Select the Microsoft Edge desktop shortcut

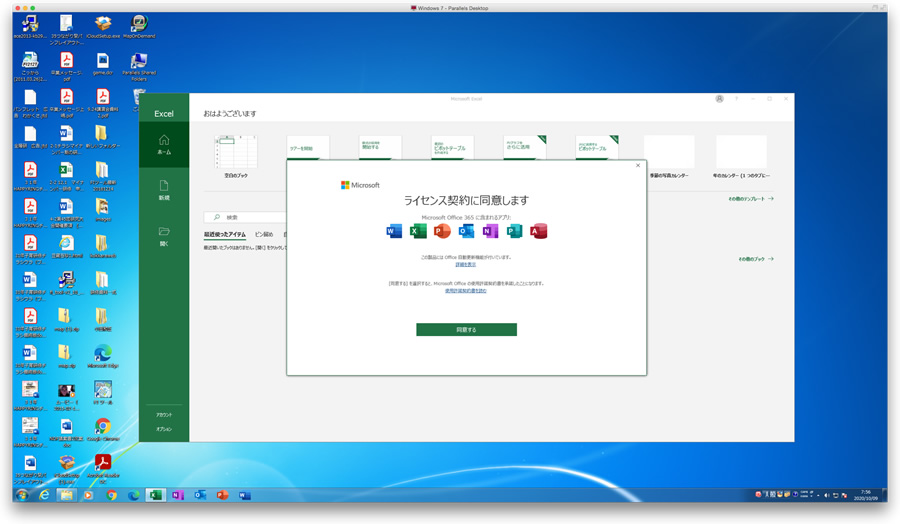(103, 356)
